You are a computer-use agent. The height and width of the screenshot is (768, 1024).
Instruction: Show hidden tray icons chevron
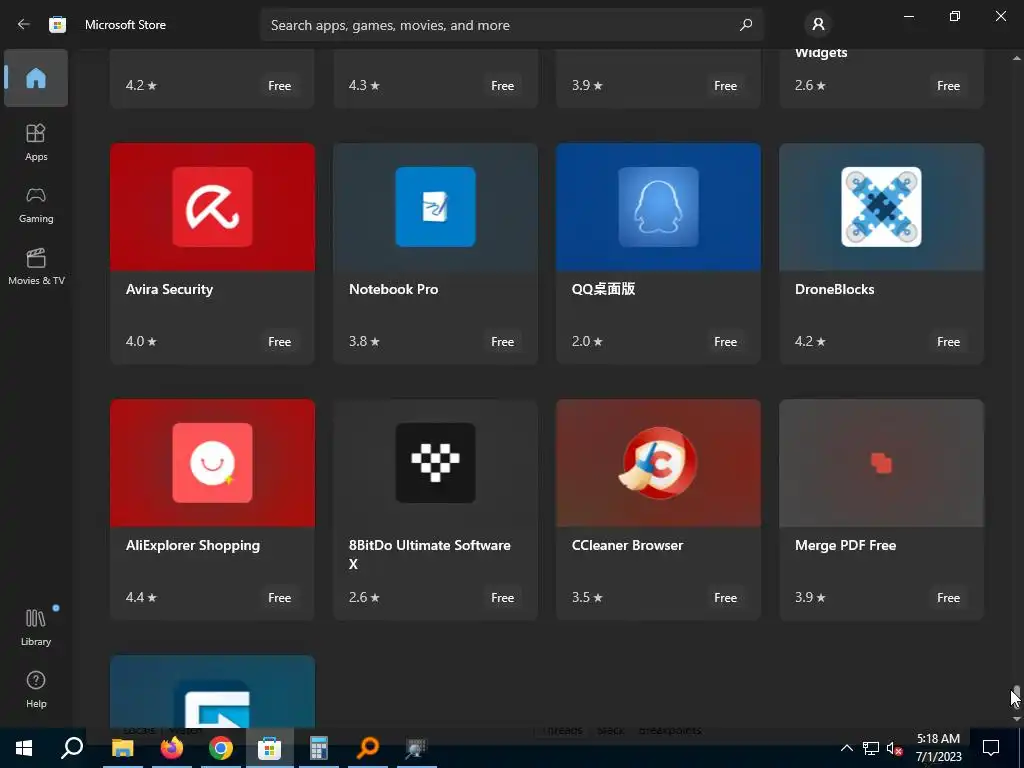tap(846, 748)
